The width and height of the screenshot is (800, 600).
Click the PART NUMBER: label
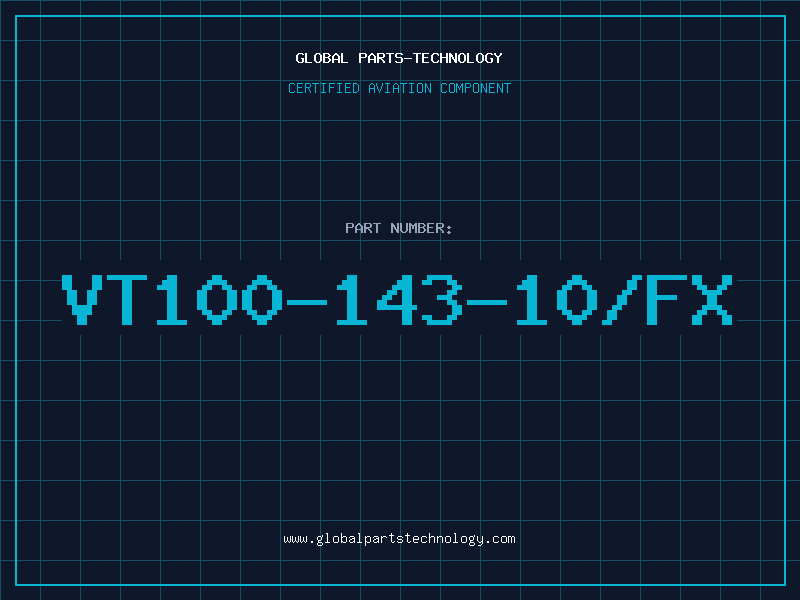tap(399, 228)
